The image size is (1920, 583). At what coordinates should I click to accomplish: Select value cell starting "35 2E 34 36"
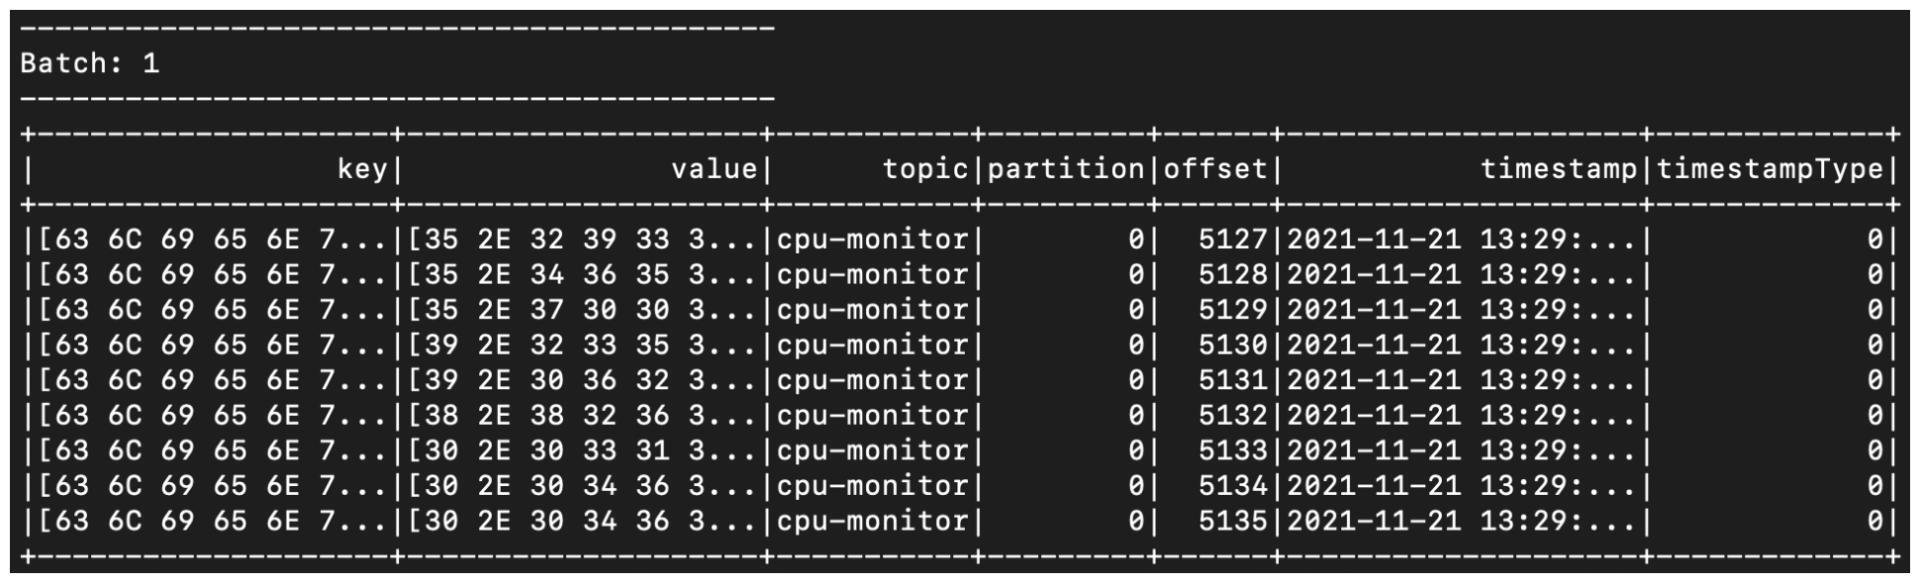click(x=581, y=275)
